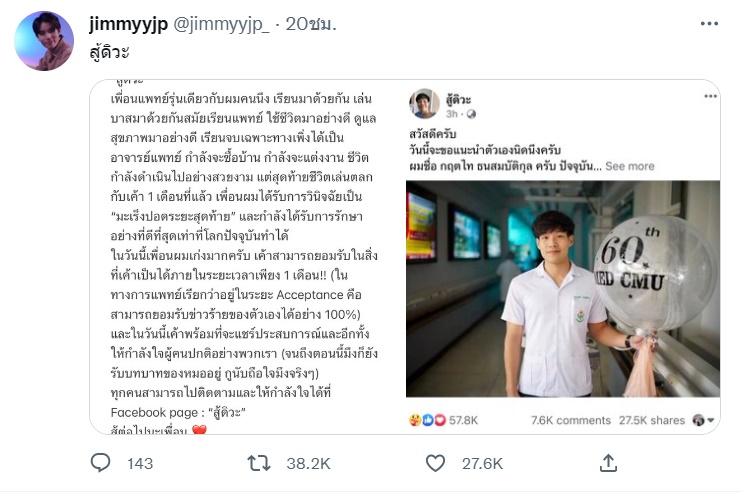Open the 27.5K shares link
Image resolution: width=742 pixels, height=493 pixels.
(x=645, y=420)
